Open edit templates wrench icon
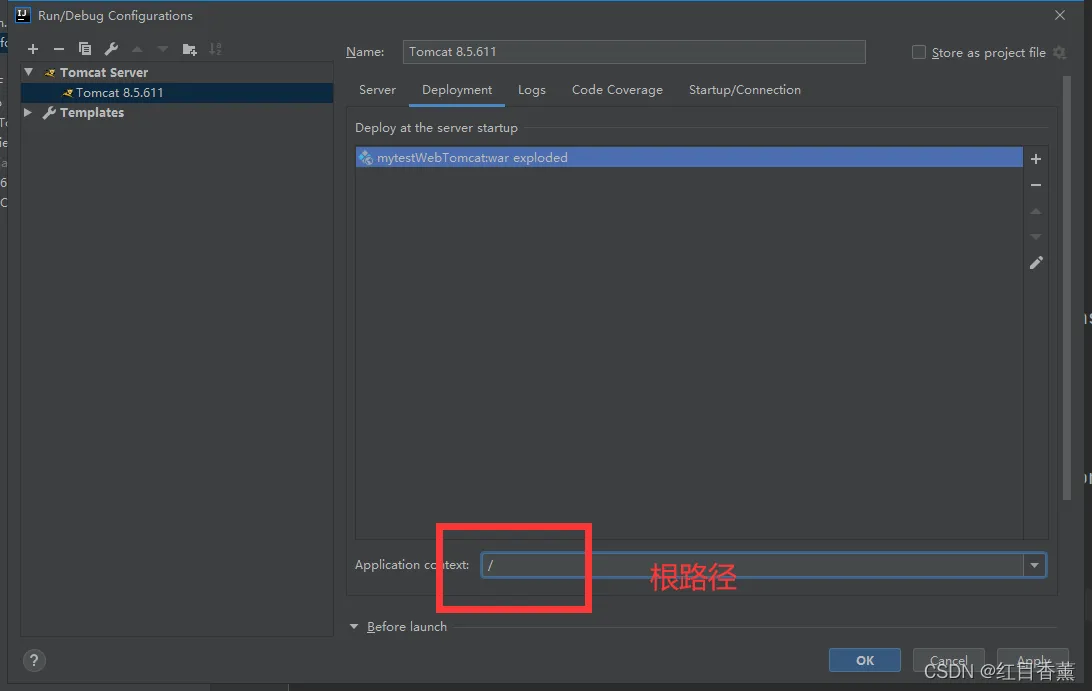This screenshot has width=1092, height=691. coord(111,49)
